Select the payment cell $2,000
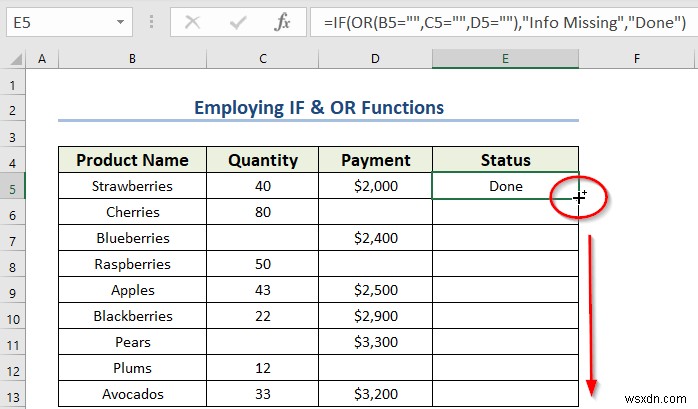The width and height of the screenshot is (698, 409). (x=375, y=186)
